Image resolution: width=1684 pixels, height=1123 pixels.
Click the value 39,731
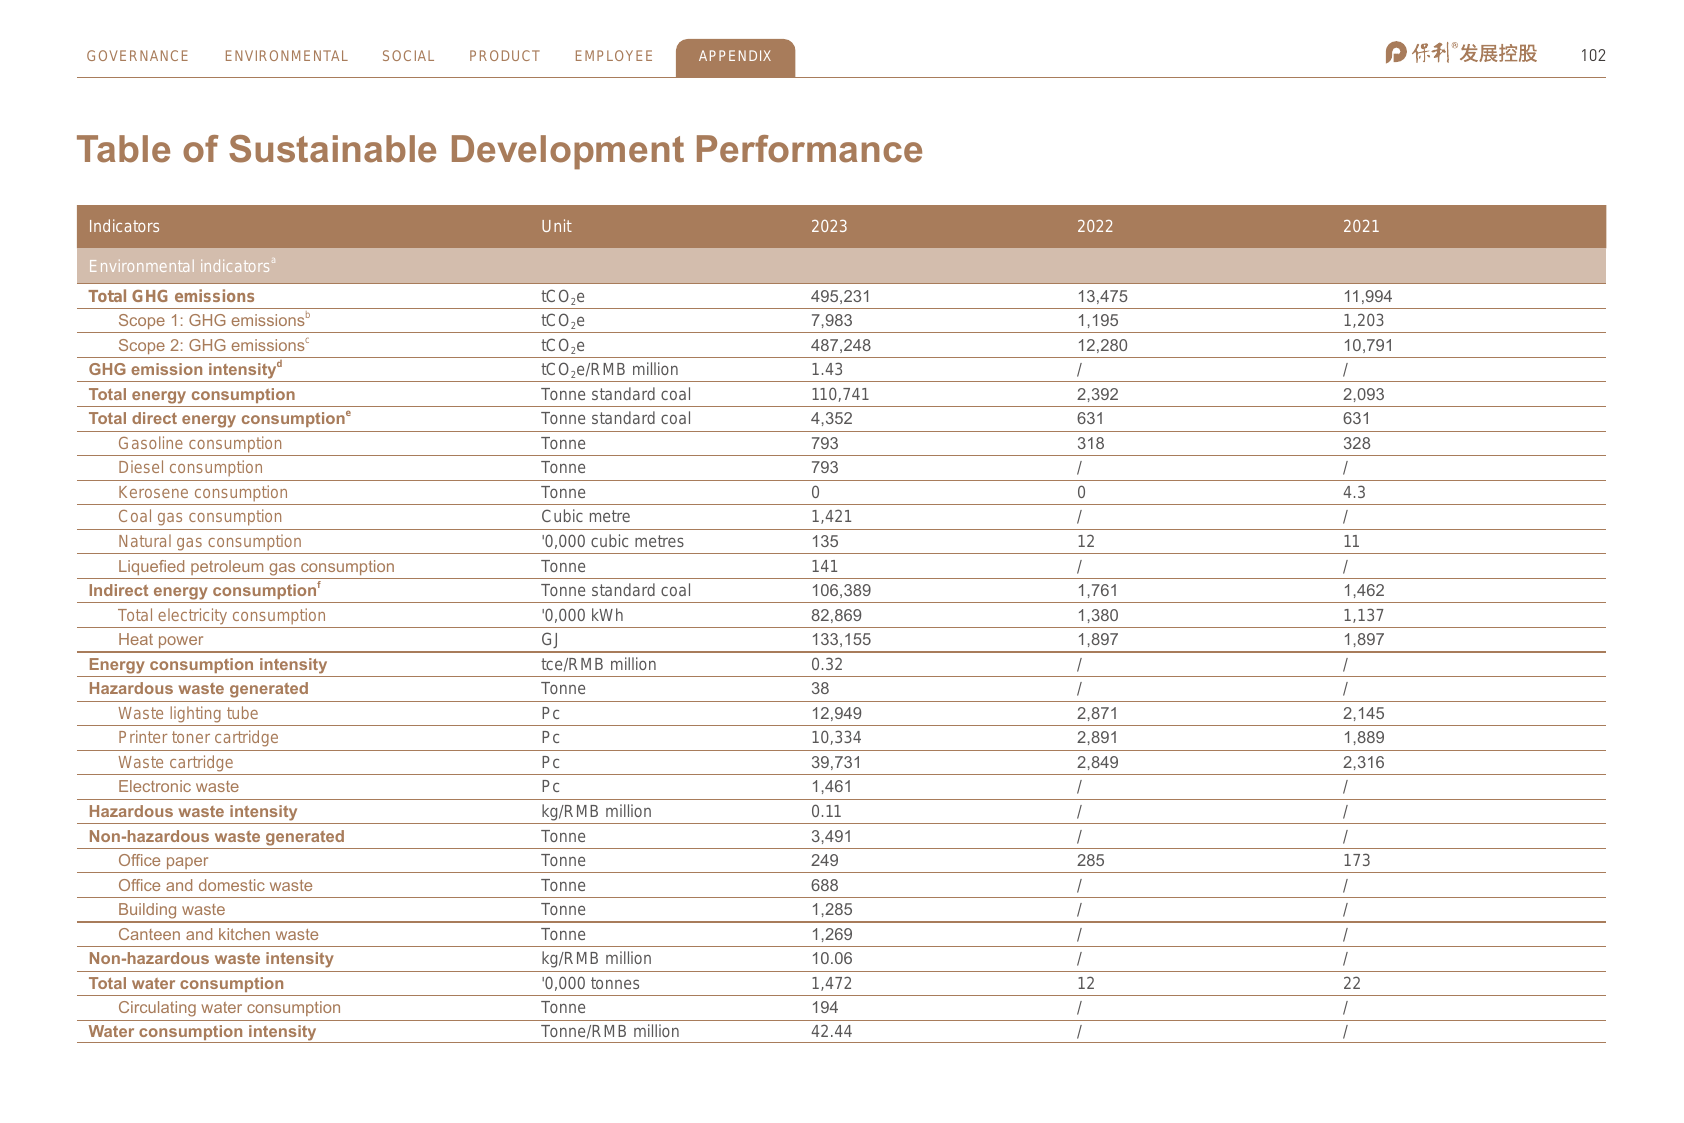click(x=836, y=762)
